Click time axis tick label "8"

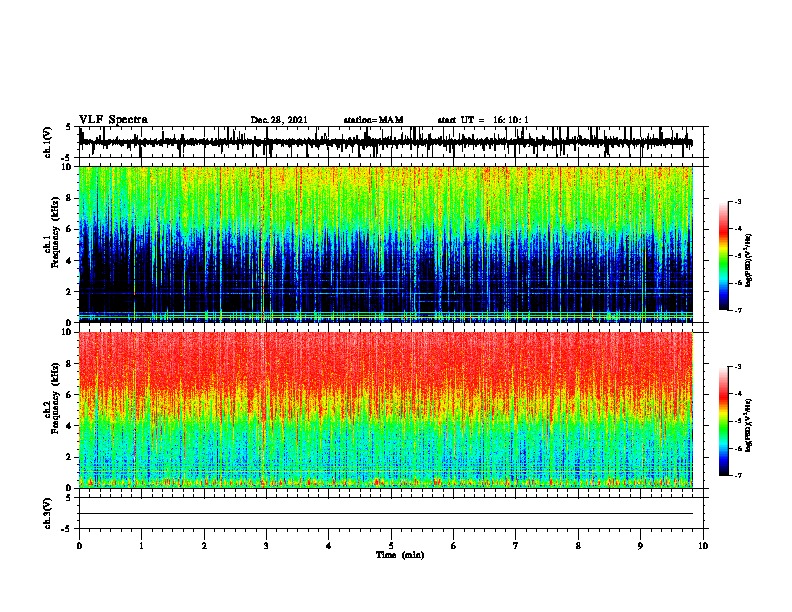pos(578,546)
